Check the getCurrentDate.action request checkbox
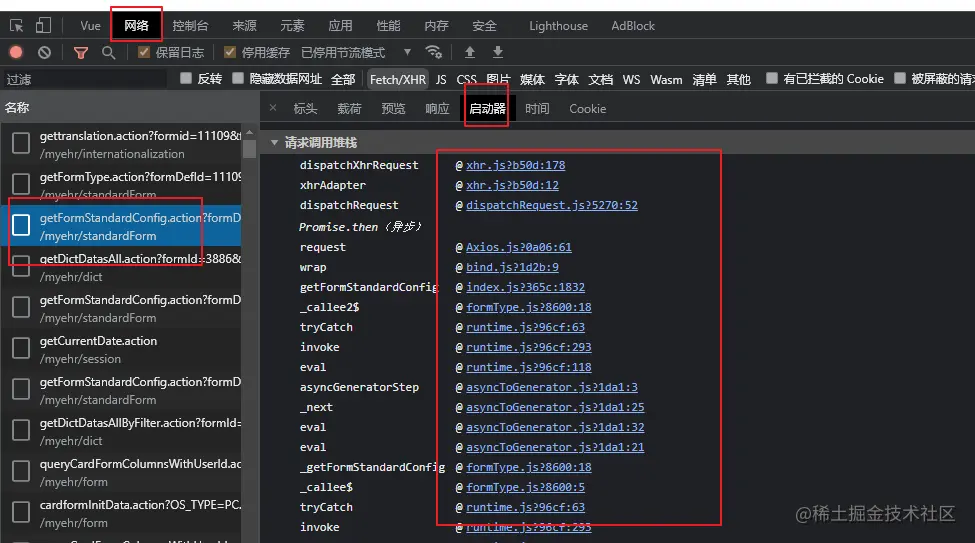The image size is (975, 543). tap(21, 348)
